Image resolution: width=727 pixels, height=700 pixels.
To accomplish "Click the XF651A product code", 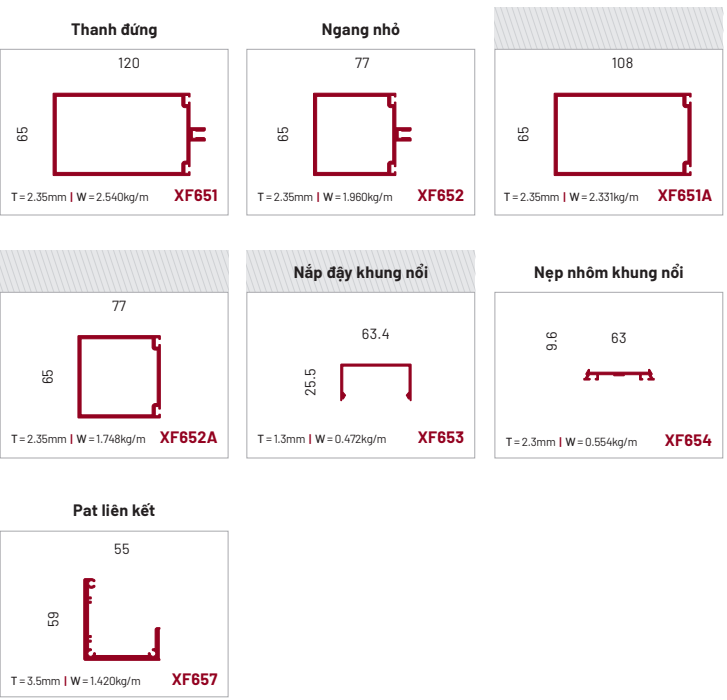I will pos(685,196).
